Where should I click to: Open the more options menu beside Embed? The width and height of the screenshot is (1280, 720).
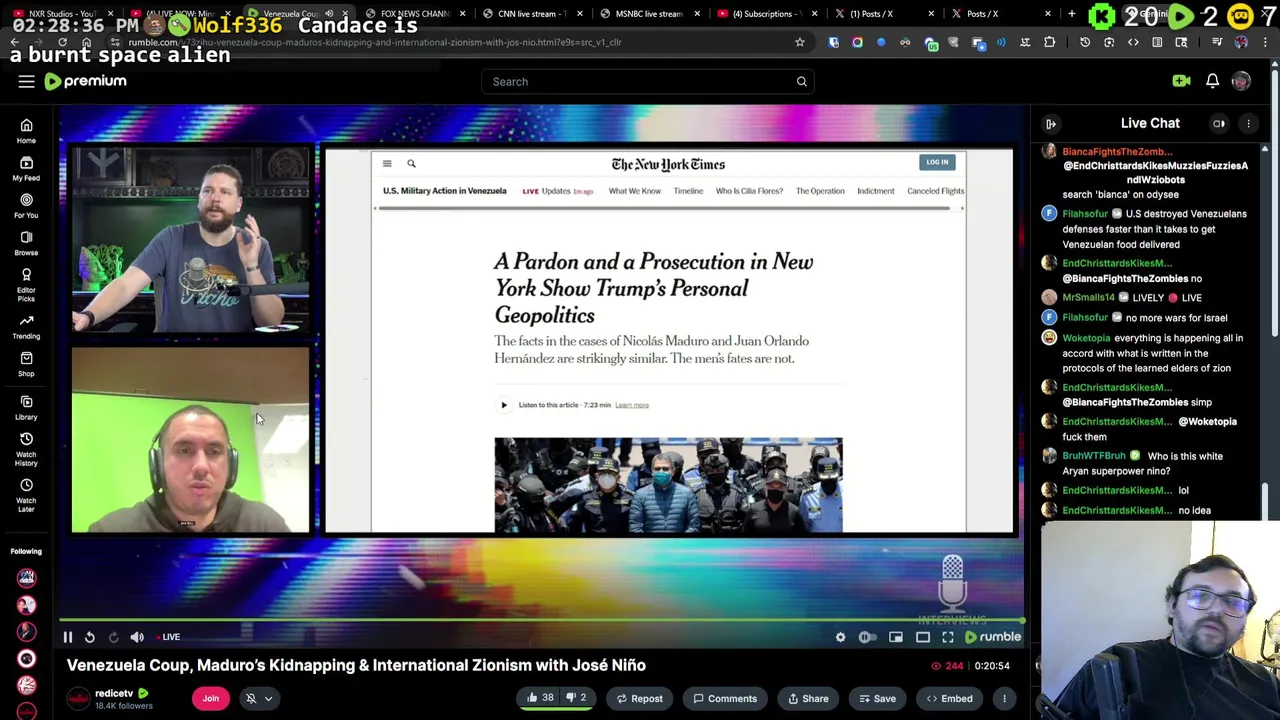(1004, 699)
